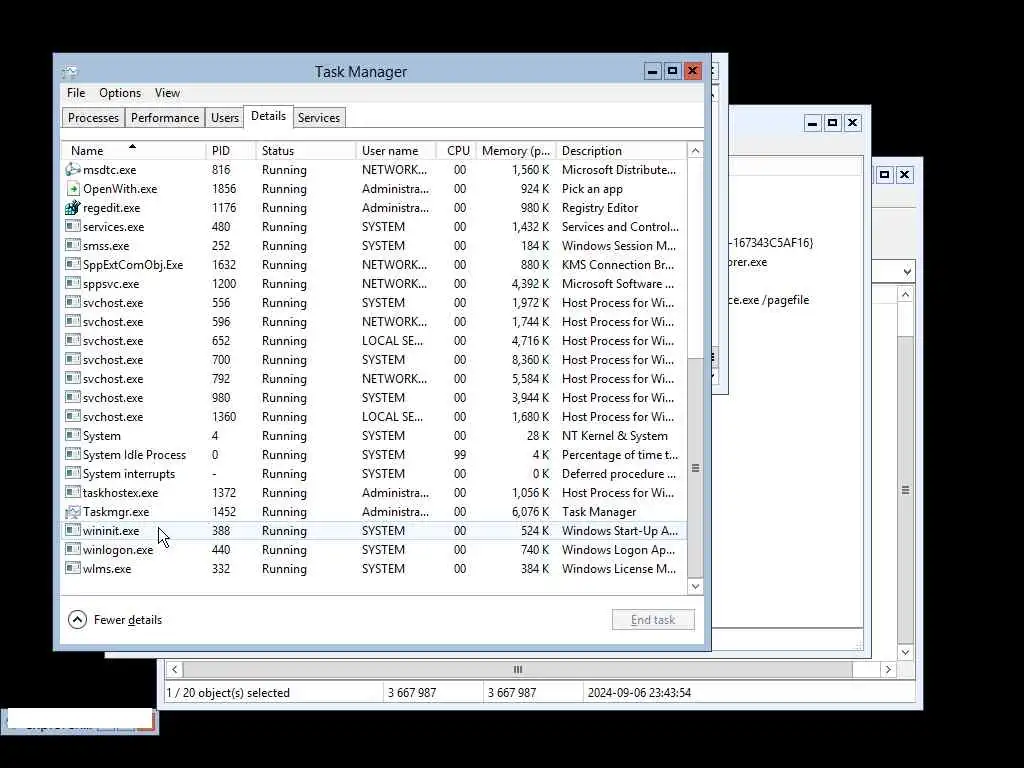Sort by the User name column header
The height and width of the screenshot is (768, 1024).
pos(396,150)
